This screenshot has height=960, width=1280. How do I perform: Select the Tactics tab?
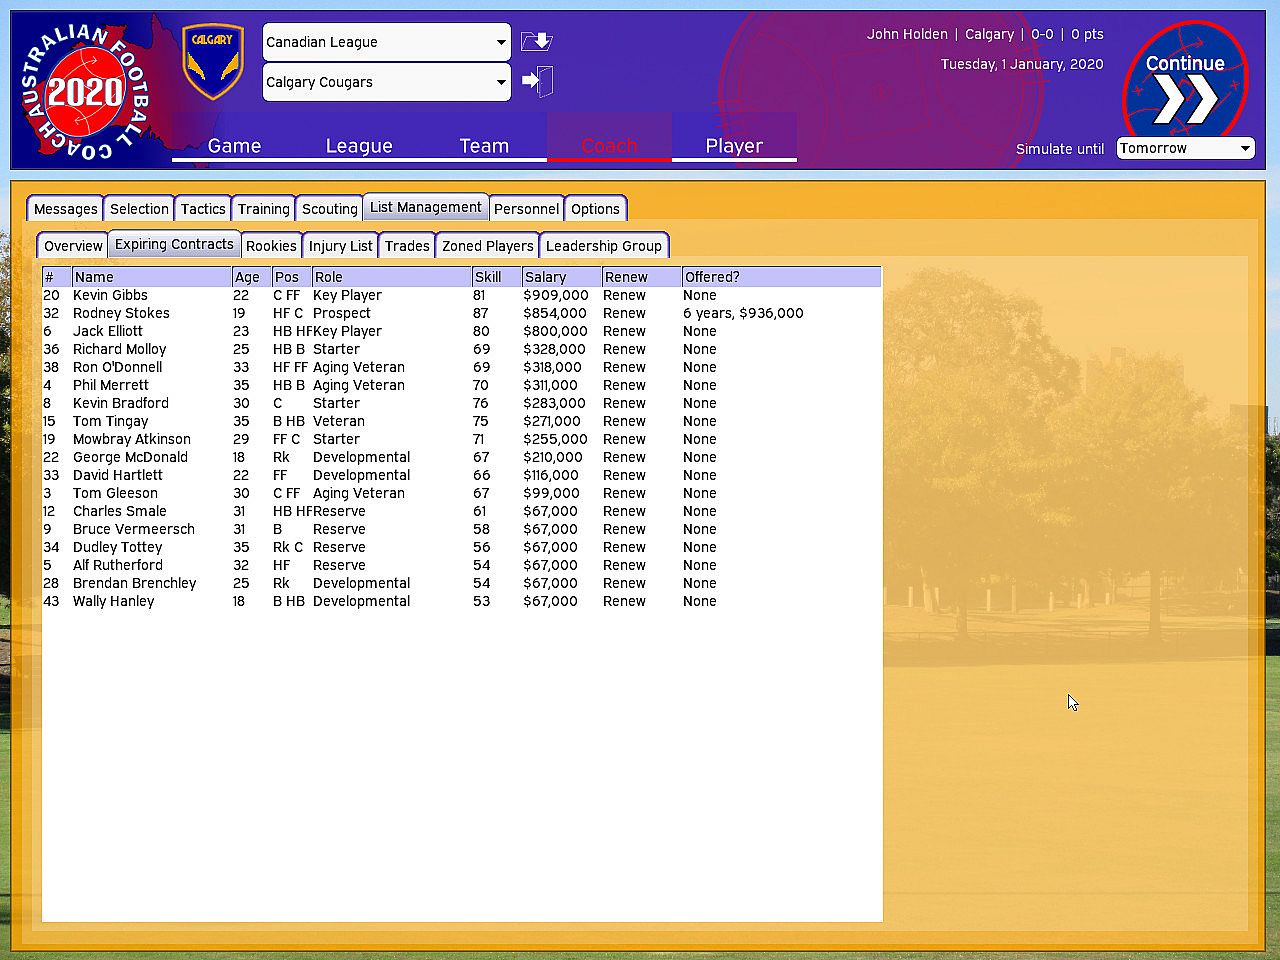203,209
